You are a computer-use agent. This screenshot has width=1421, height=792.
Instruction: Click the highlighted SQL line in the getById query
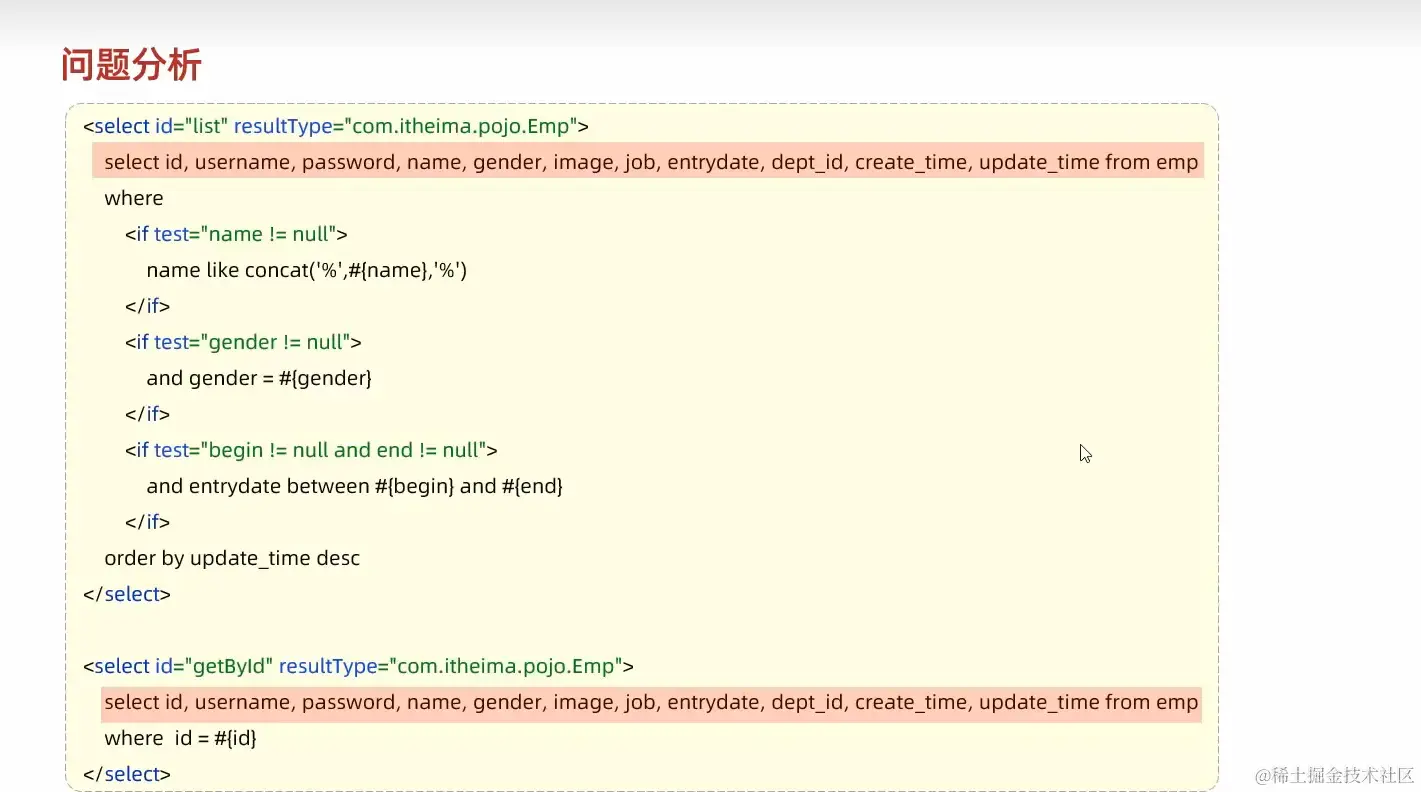(650, 702)
